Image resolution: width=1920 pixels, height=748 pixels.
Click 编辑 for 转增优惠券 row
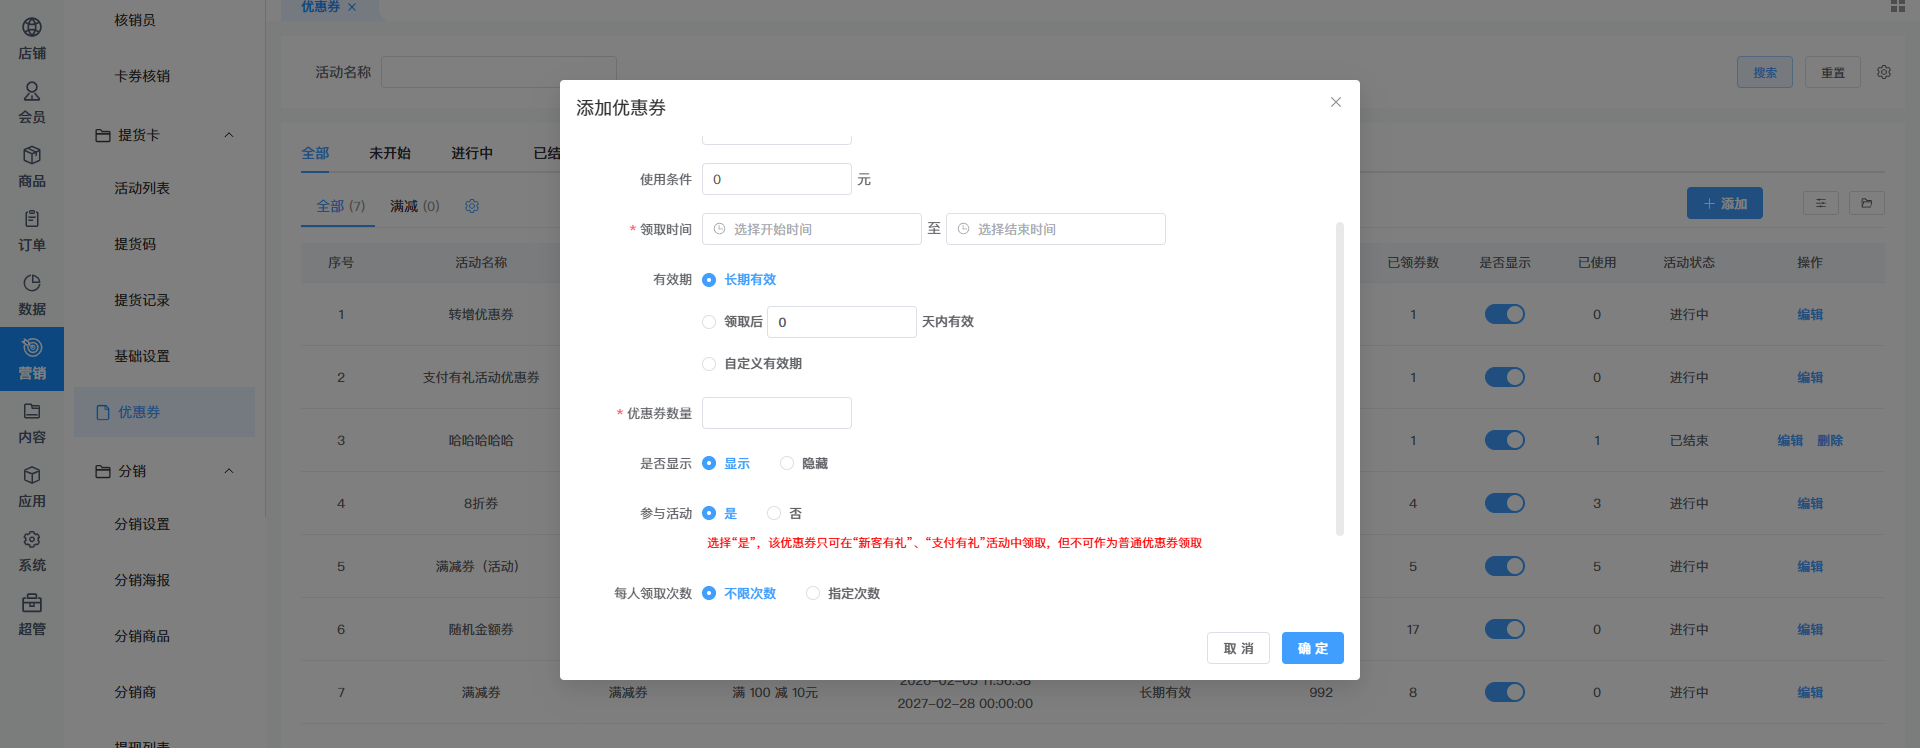1810,314
